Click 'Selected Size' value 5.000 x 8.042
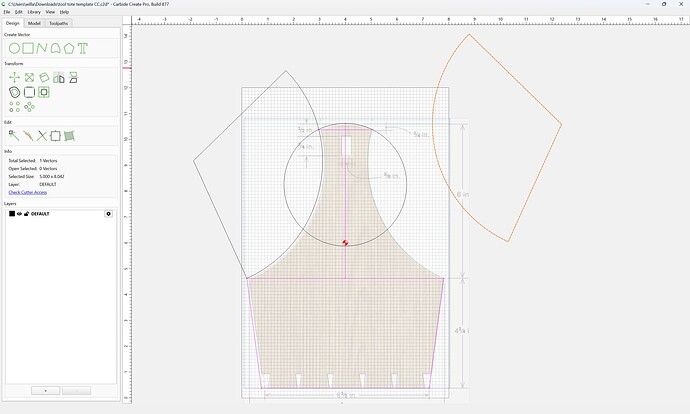Screen dimensions: 690x414 click(52, 176)
